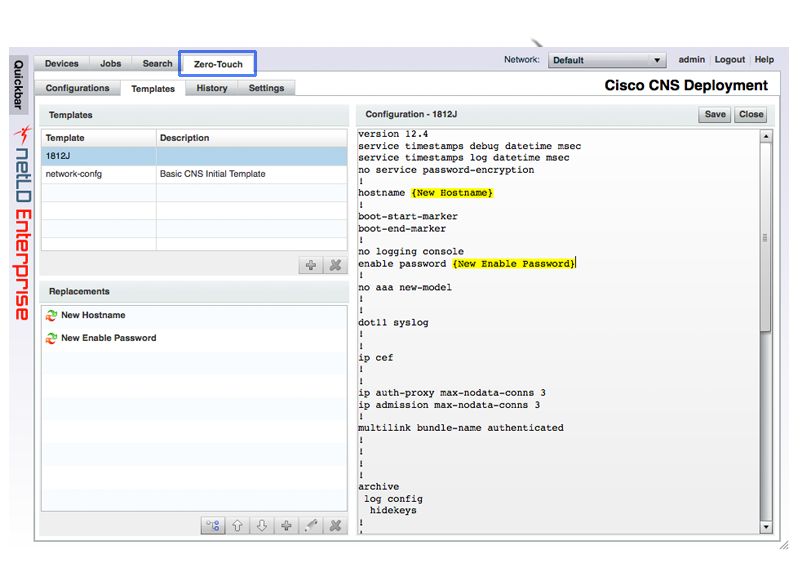
Task: Click 'no service password-encryption' line
Action: (446, 170)
